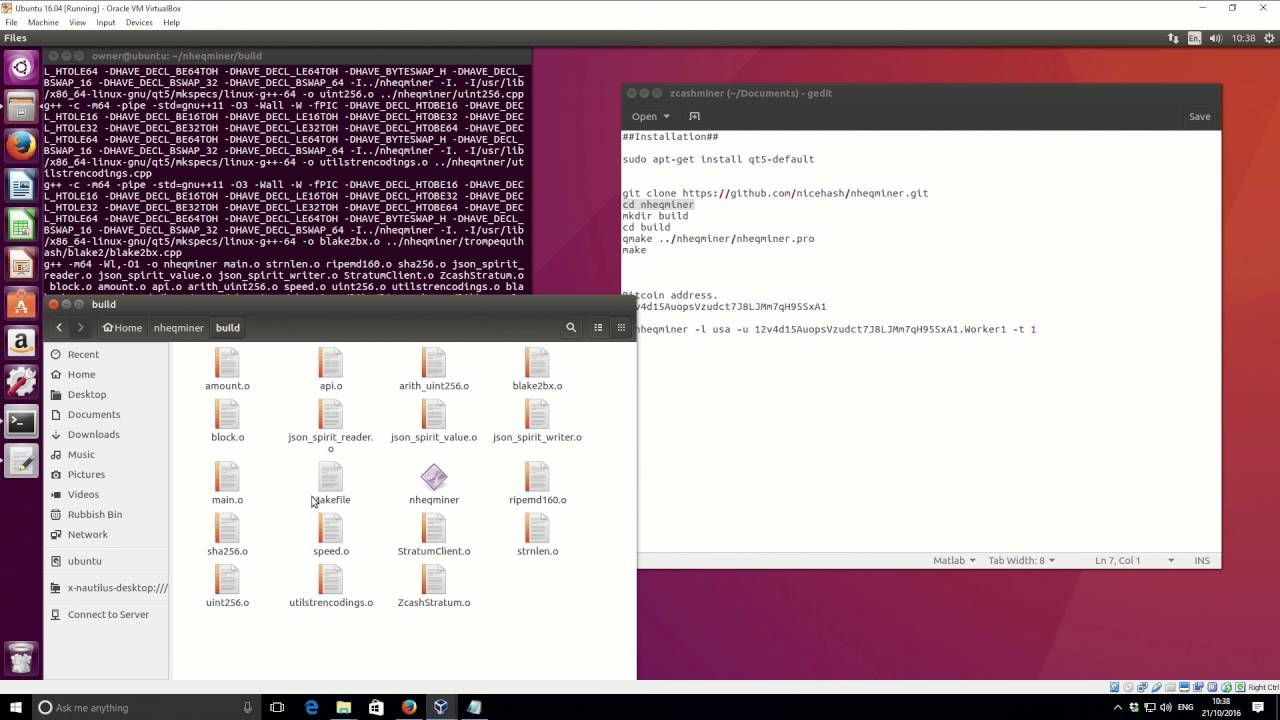Switch to gedit text editor launcher icon
1280x720 pixels.
[x=21, y=461]
